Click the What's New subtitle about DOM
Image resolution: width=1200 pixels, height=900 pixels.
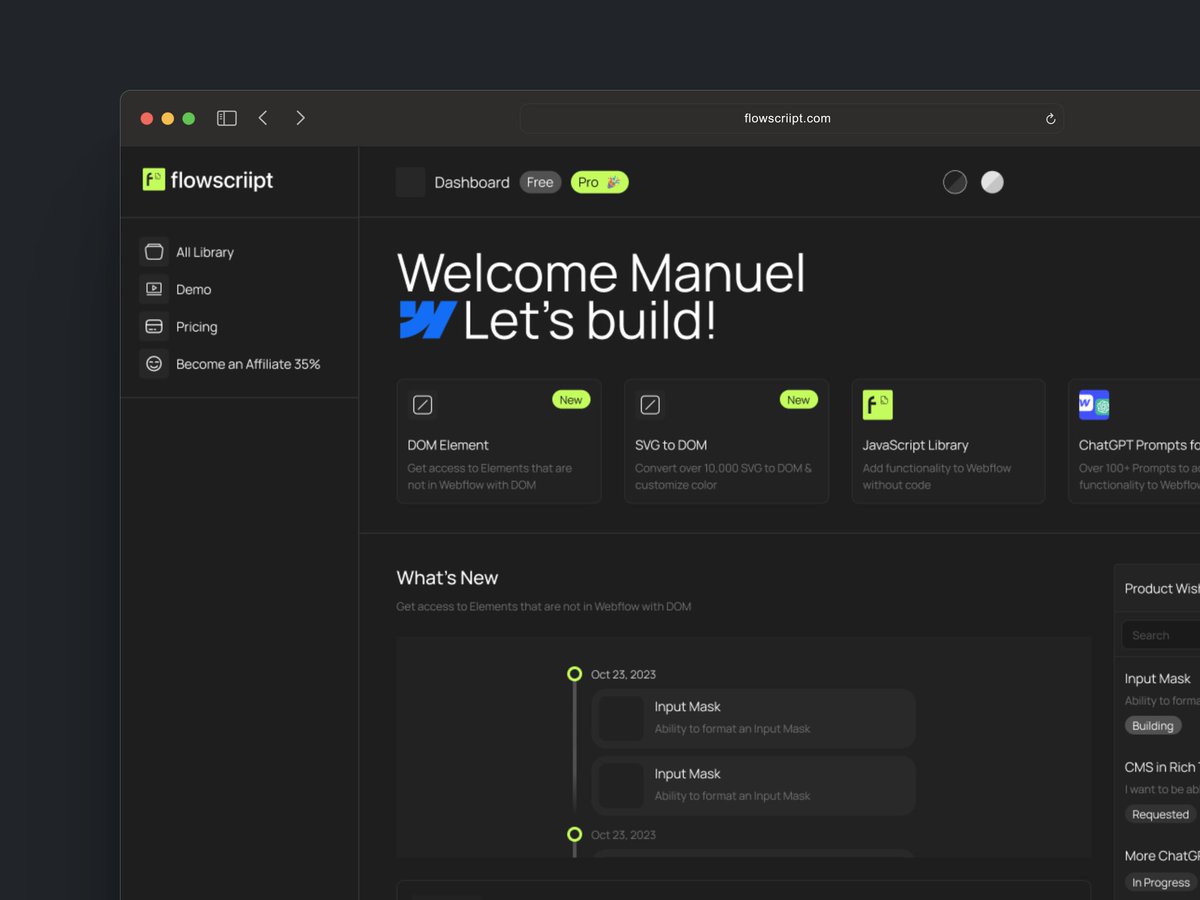[543, 606]
